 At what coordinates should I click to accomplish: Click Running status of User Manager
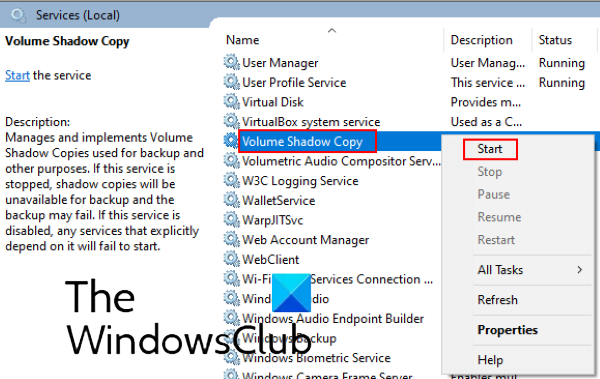click(562, 63)
